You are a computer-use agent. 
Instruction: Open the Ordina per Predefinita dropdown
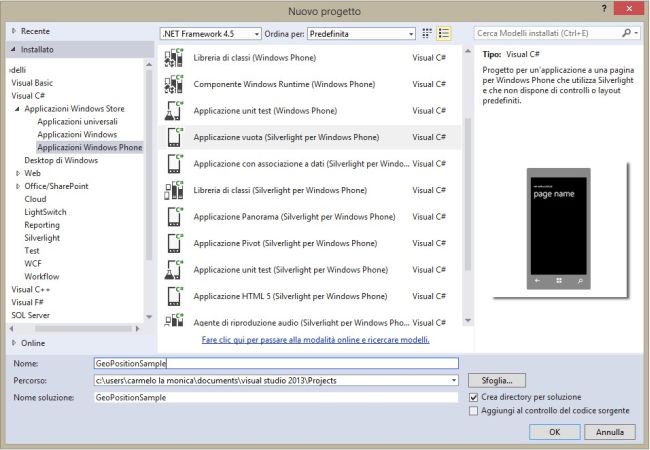click(x=361, y=34)
